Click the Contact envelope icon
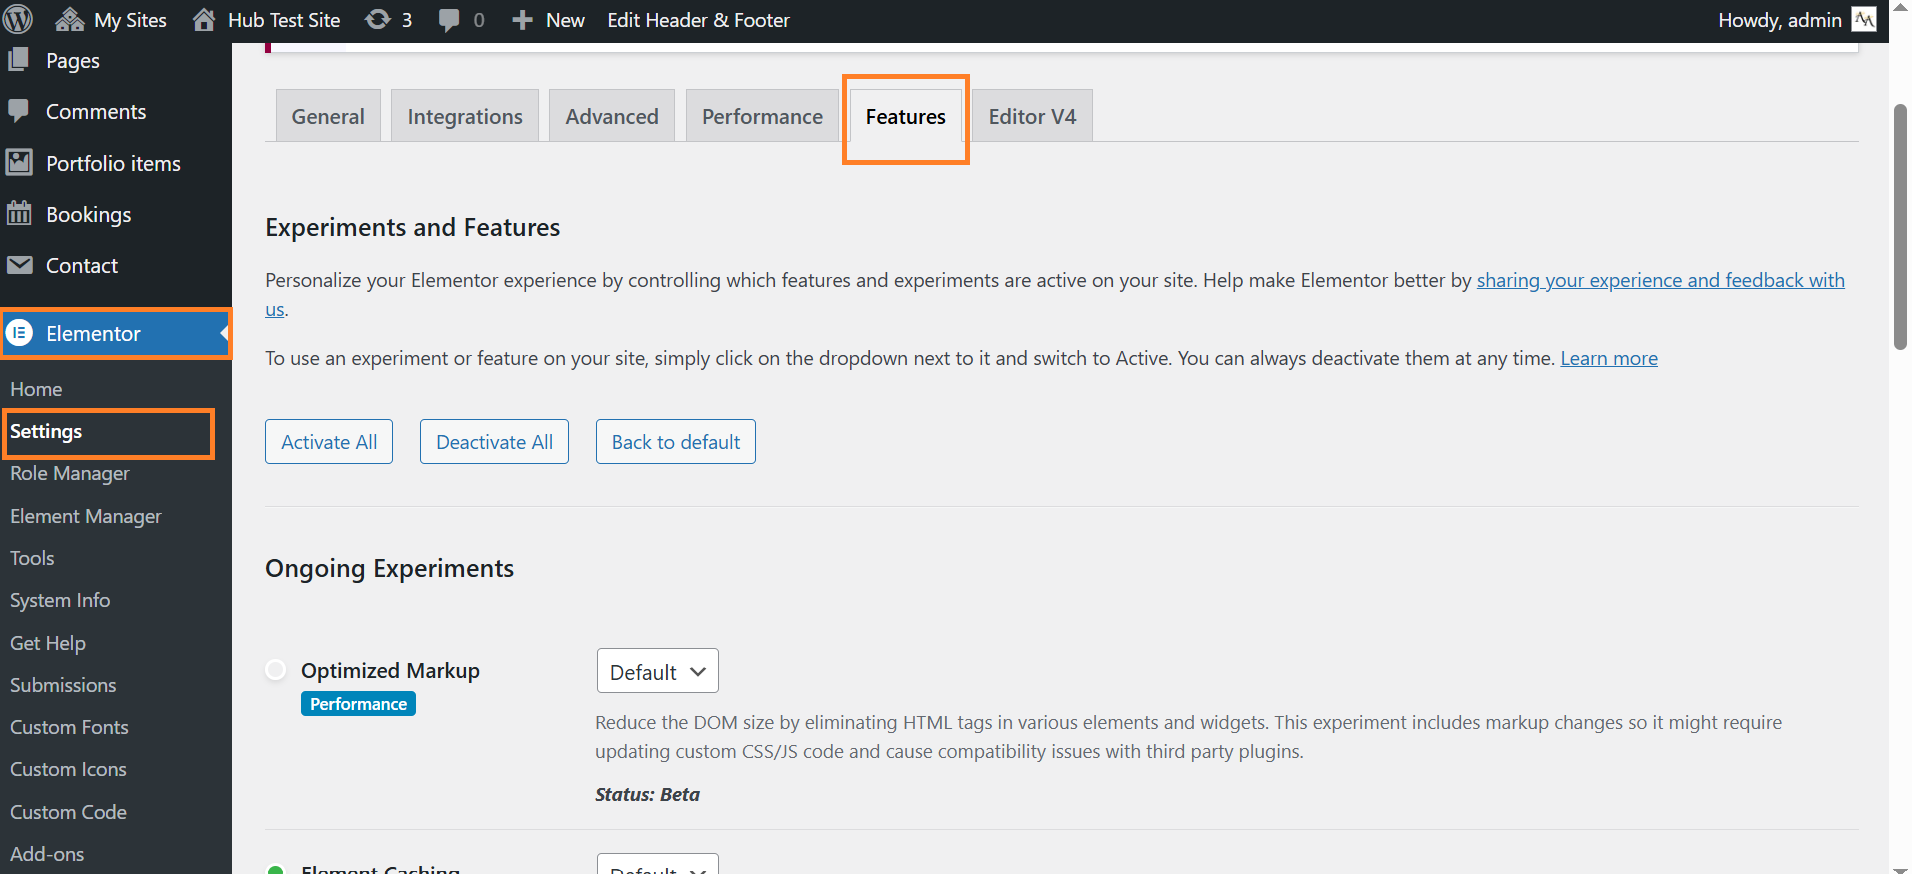The width and height of the screenshot is (1912, 874). pos(19,265)
